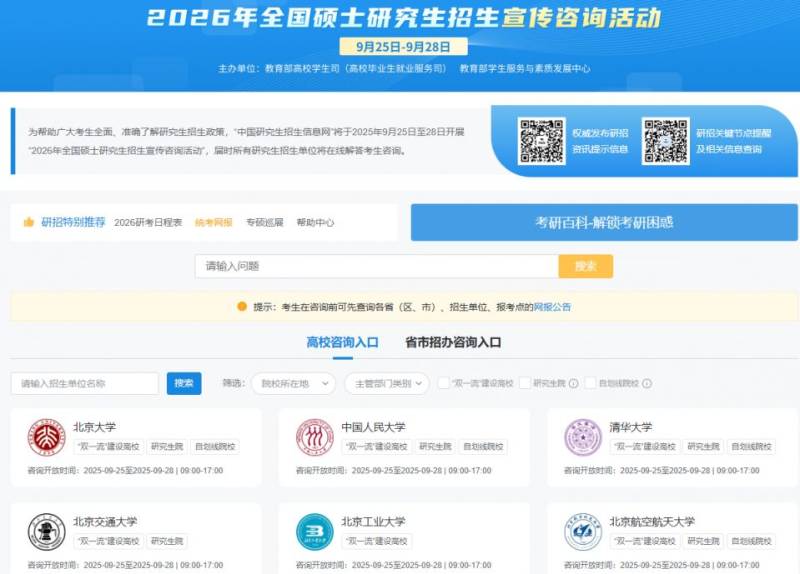Click the info icon next to 研究生院 filter

point(574,383)
